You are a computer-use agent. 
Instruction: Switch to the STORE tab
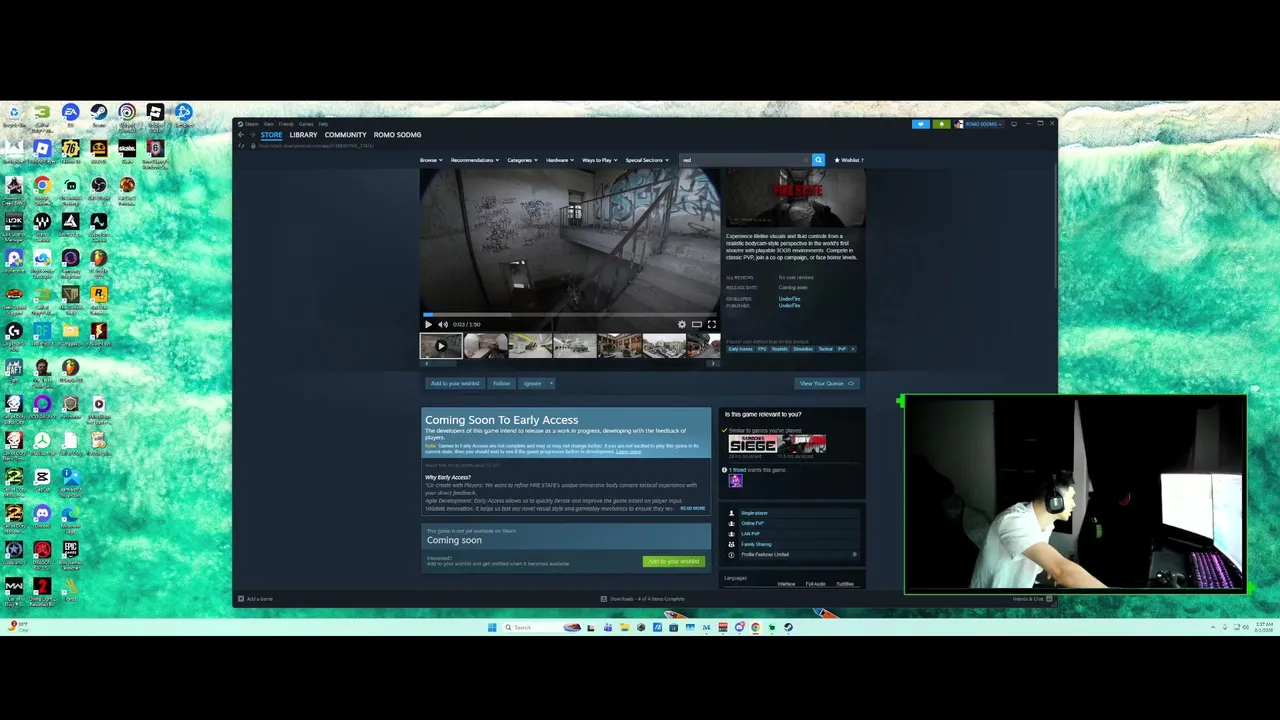272,135
